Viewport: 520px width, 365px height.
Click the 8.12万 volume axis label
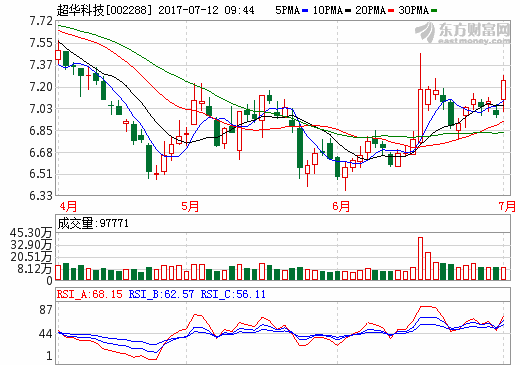point(35,269)
